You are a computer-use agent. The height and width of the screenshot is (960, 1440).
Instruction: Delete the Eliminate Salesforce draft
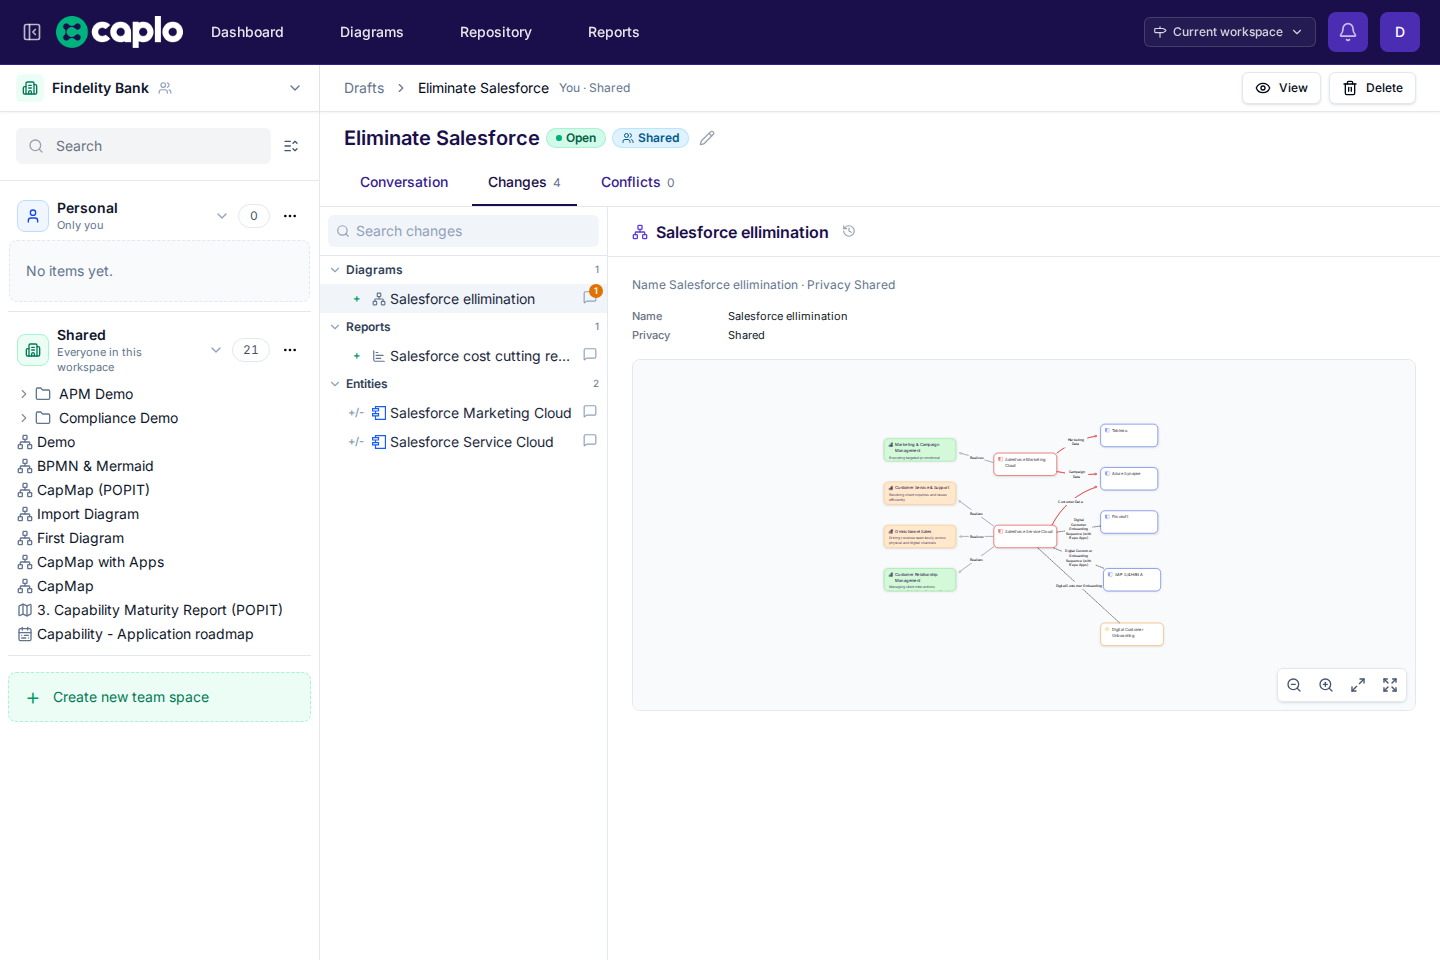pos(1372,88)
